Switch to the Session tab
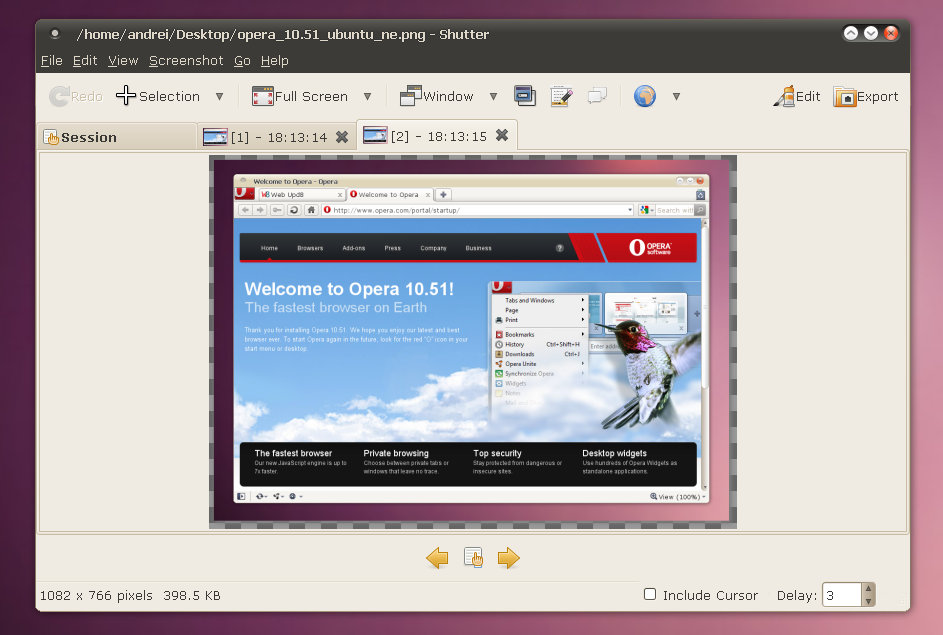943x635 pixels. [x=117, y=137]
